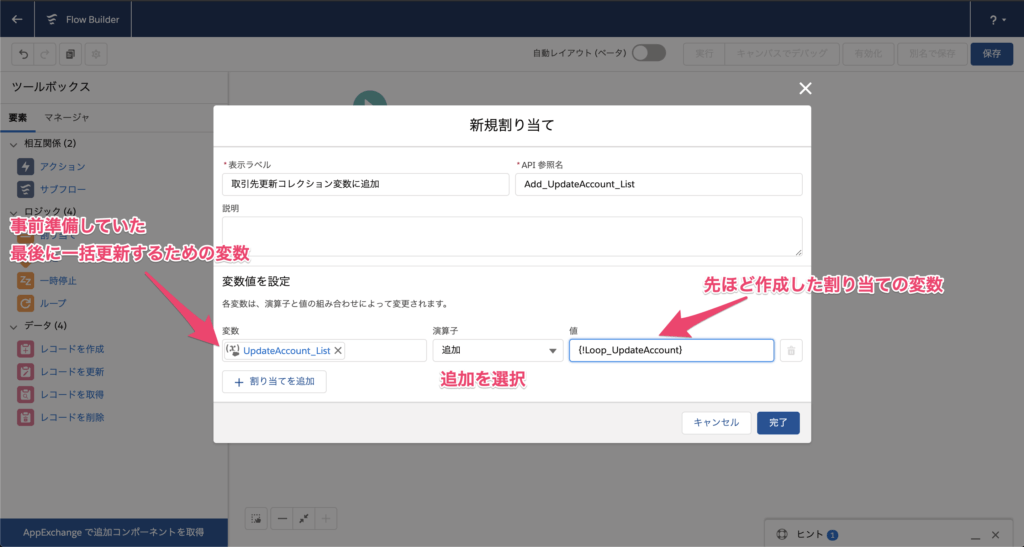
Task: Click the キャンバスでデバッグ button
Action: point(782,54)
